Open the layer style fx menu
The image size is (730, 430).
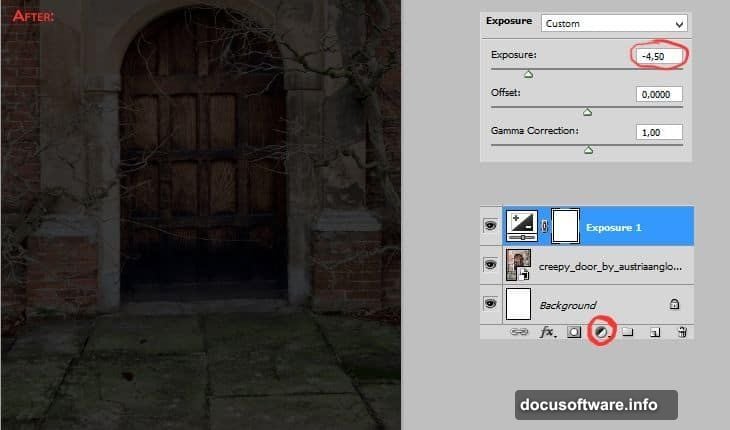point(547,332)
